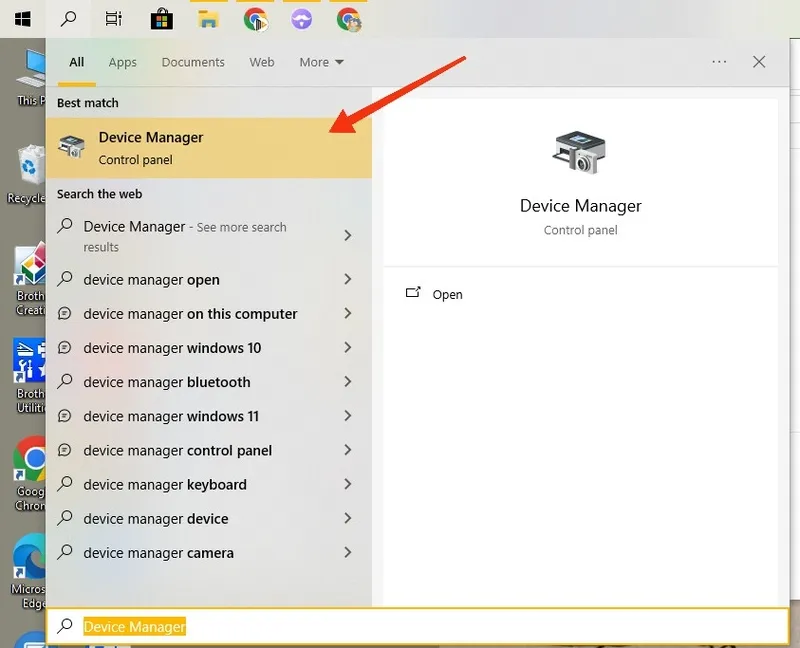Expand the More dropdown filter
Image resolution: width=800 pixels, height=648 pixels.
321,62
